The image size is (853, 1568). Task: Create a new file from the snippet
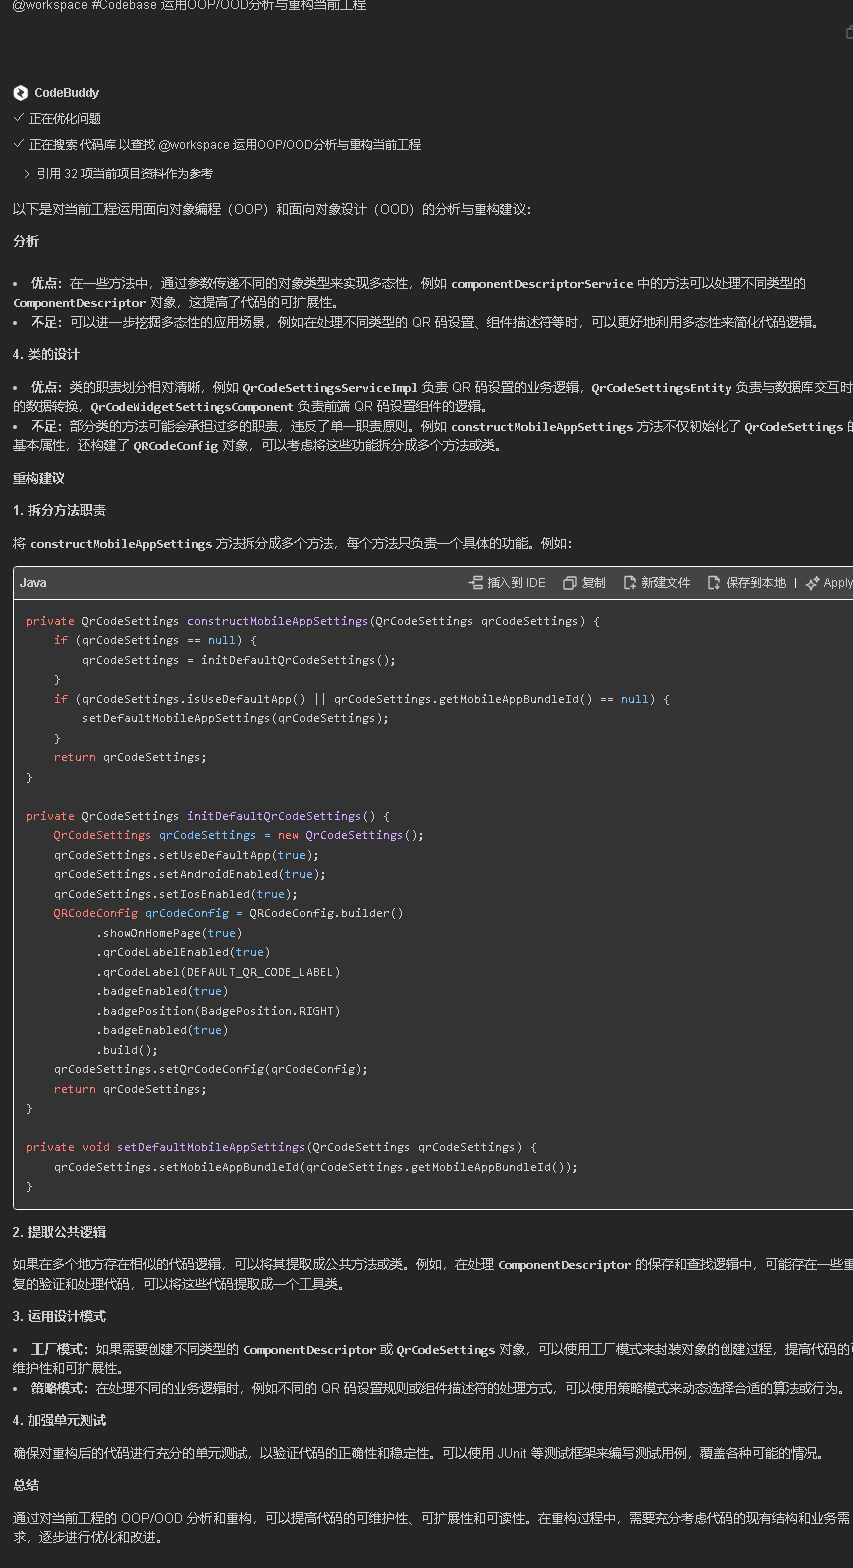point(656,583)
